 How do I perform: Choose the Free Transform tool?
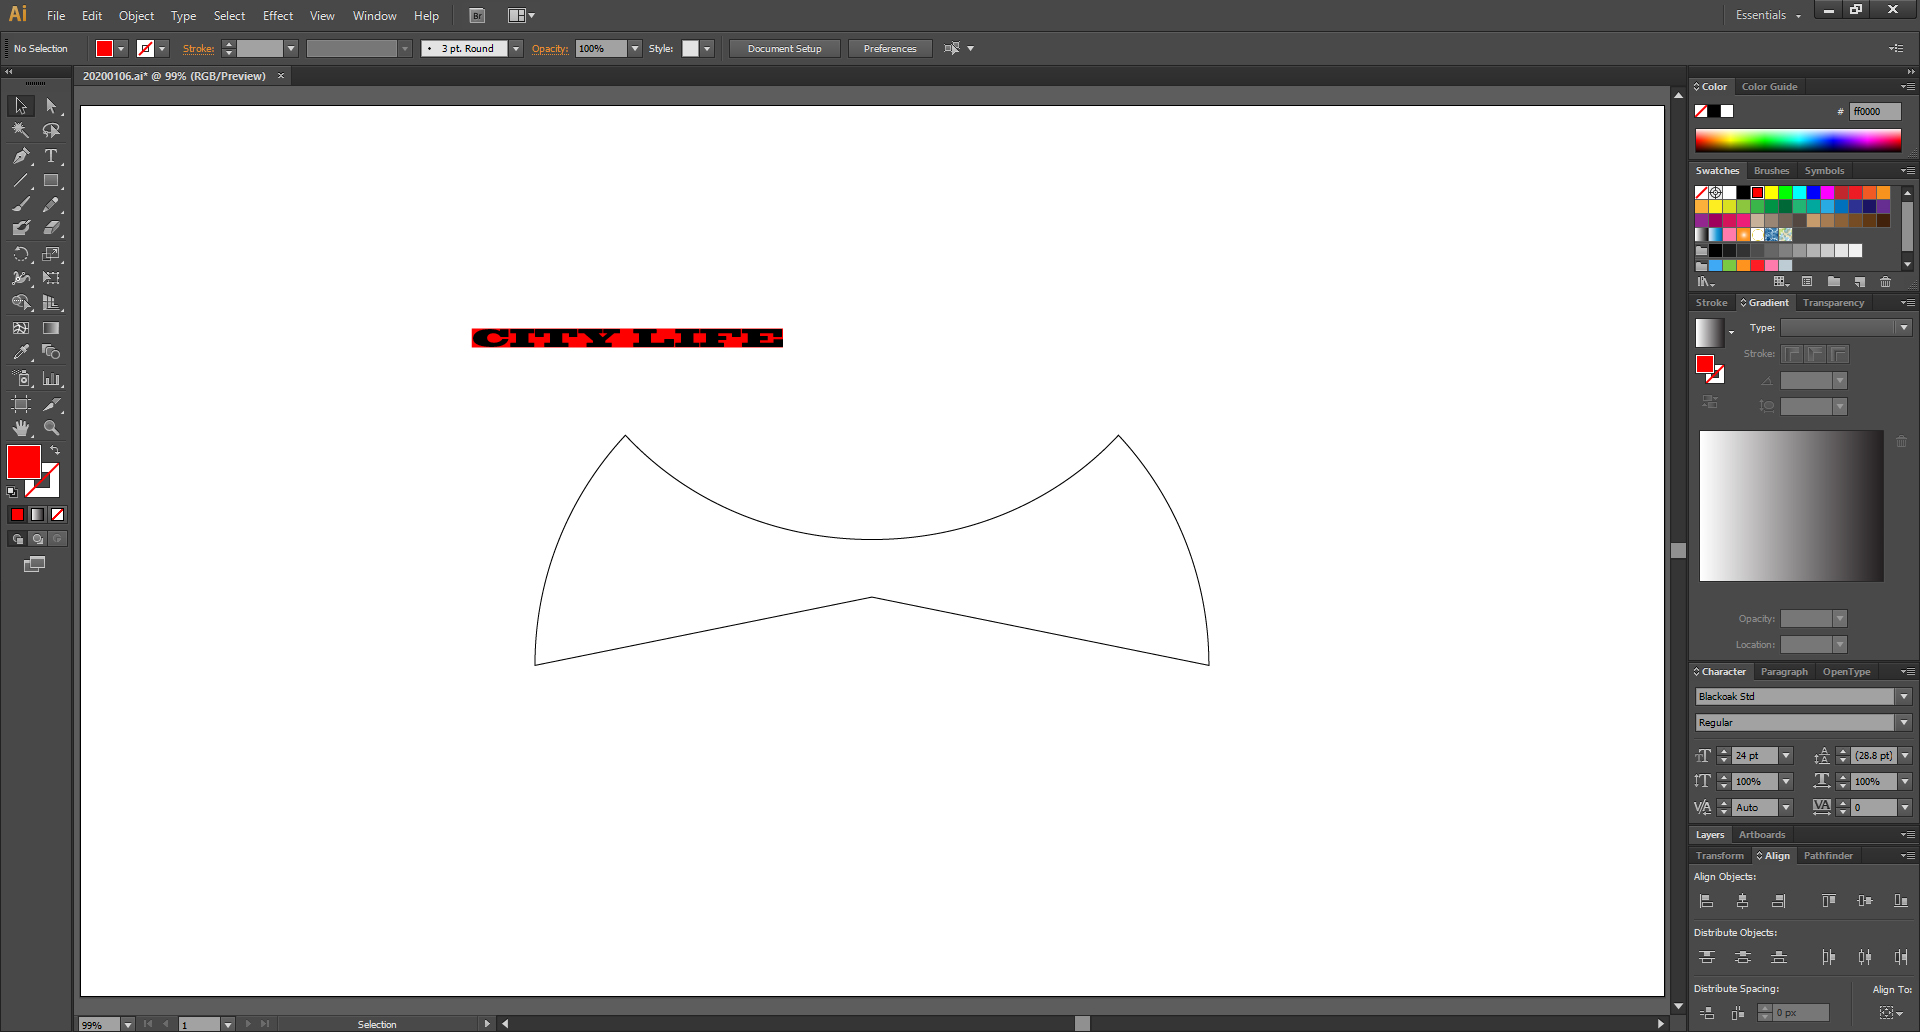tap(51, 278)
